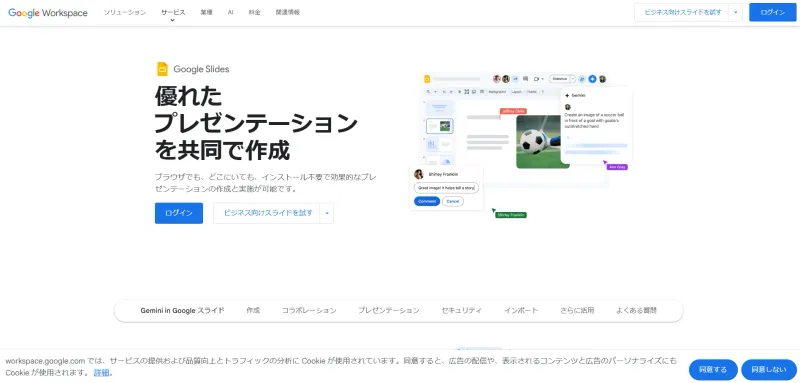Expand the サービス menu

click(173, 13)
